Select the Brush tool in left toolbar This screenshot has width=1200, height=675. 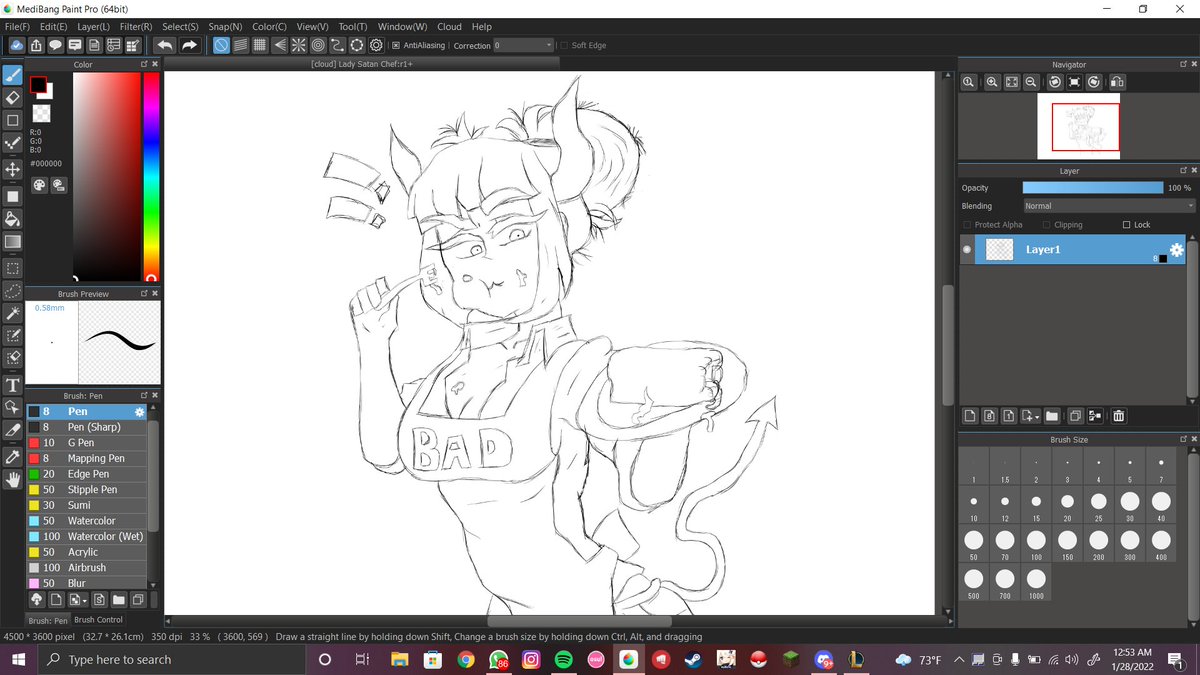[x=13, y=75]
